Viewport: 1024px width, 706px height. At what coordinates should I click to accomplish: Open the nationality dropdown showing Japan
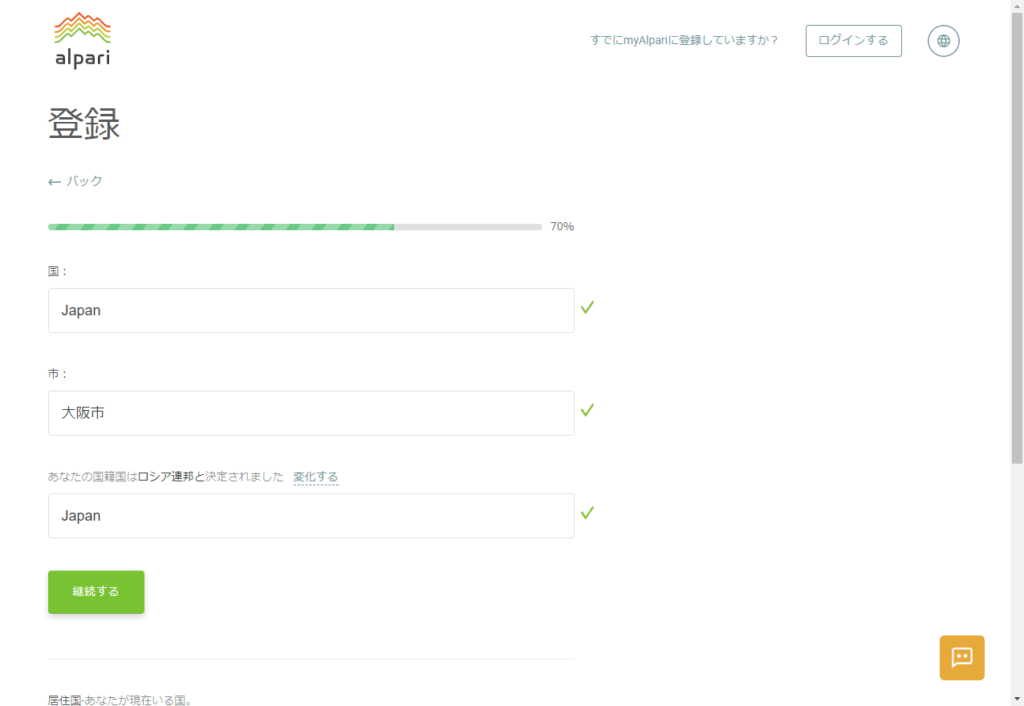click(x=311, y=515)
